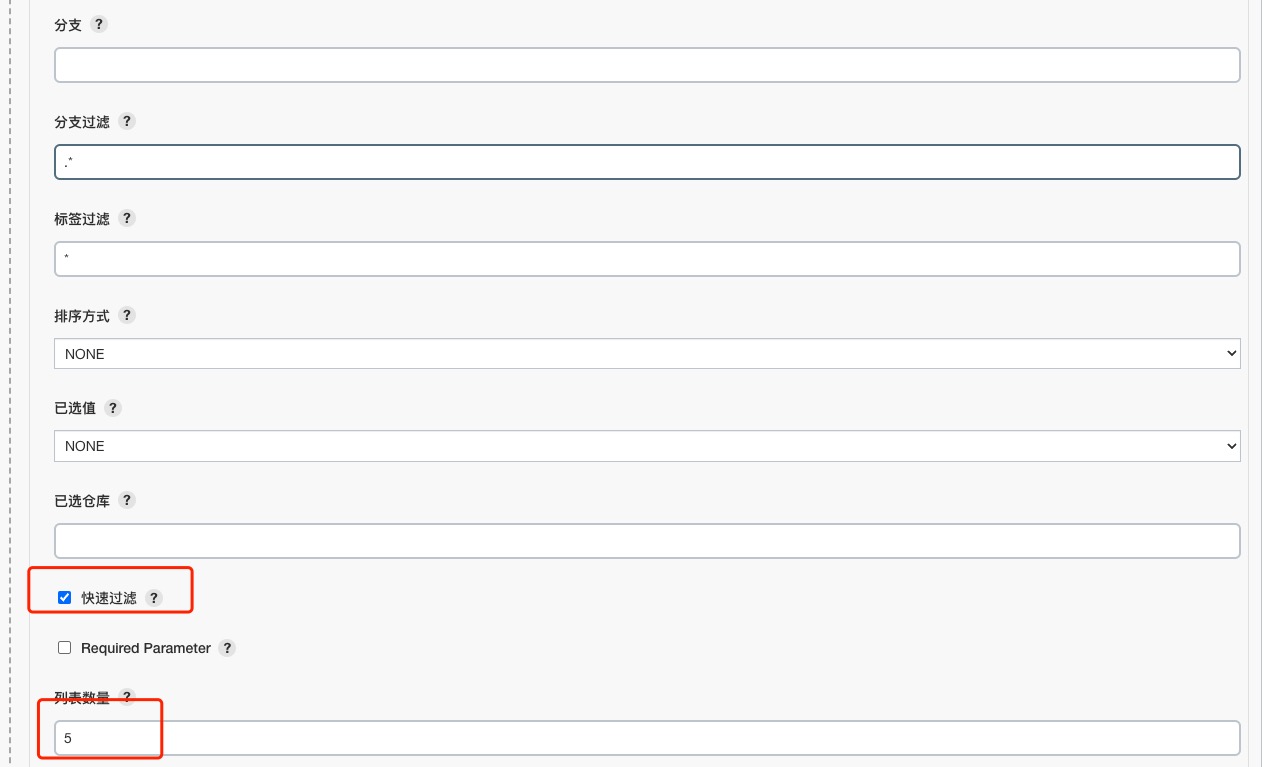Click the help icon beside 已选仓库
1271x767 pixels.
tap(126, 500)
